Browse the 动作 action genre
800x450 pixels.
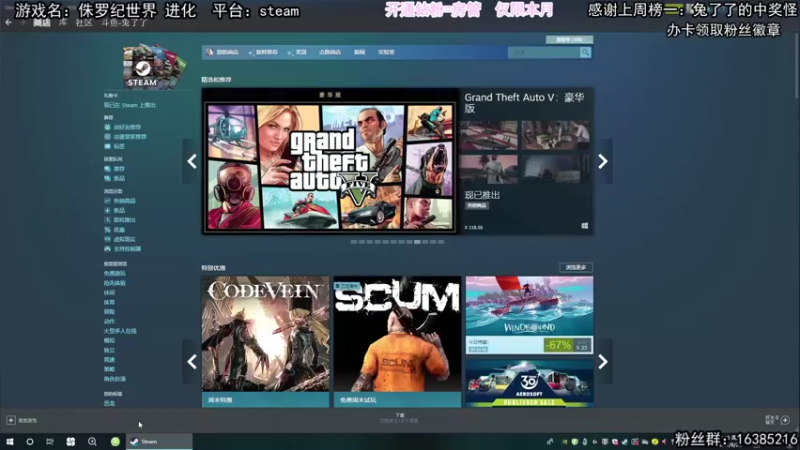point(109,321)
